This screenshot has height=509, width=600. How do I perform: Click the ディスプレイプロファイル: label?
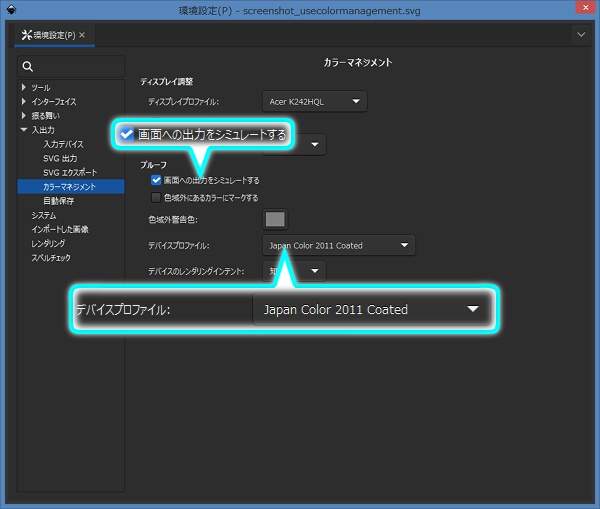[183, 102]
